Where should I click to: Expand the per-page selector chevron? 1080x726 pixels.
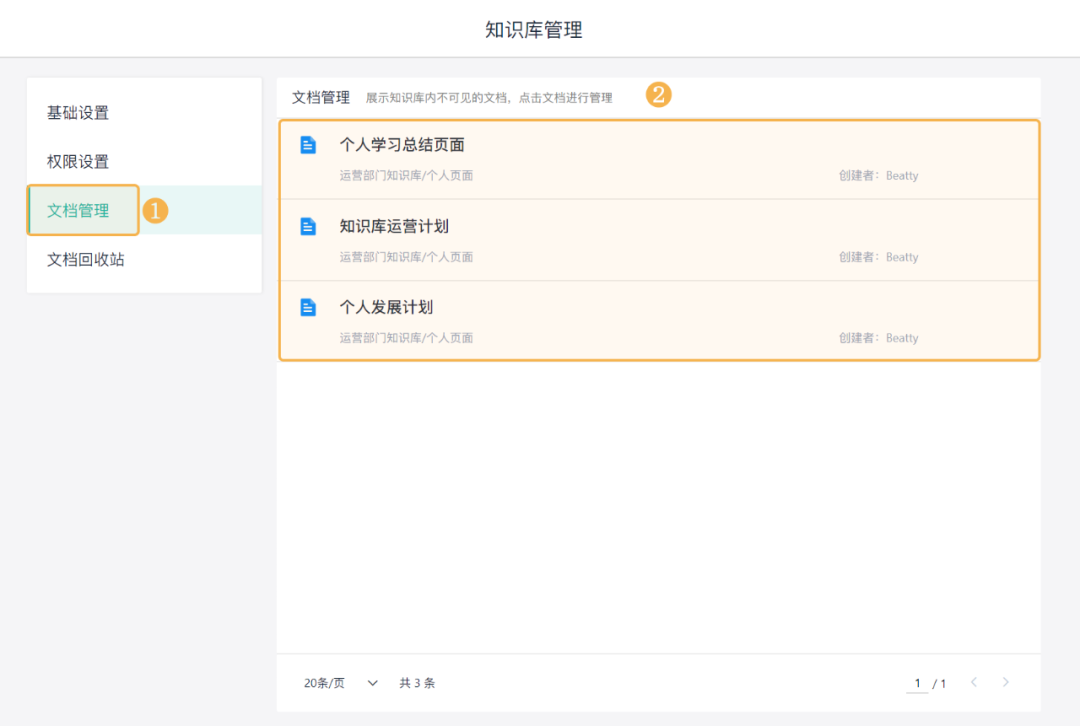372,682
